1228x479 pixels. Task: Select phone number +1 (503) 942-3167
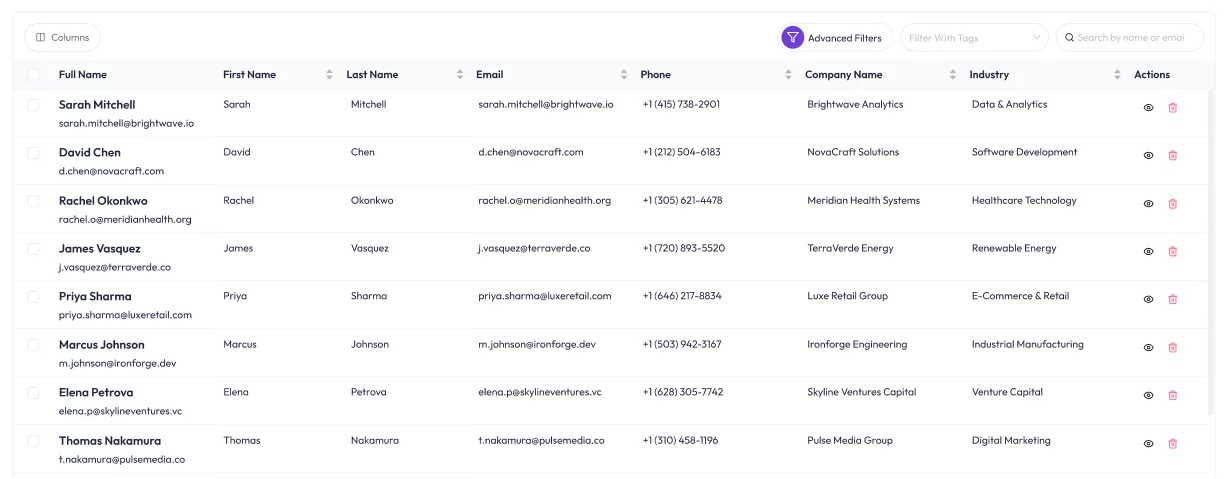coord(682,345)
